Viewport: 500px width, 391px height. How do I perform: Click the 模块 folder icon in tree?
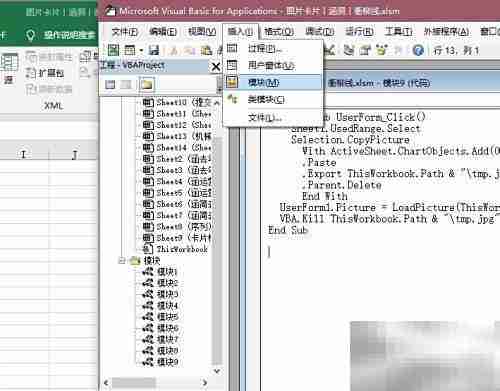click(x=135, y=261)
